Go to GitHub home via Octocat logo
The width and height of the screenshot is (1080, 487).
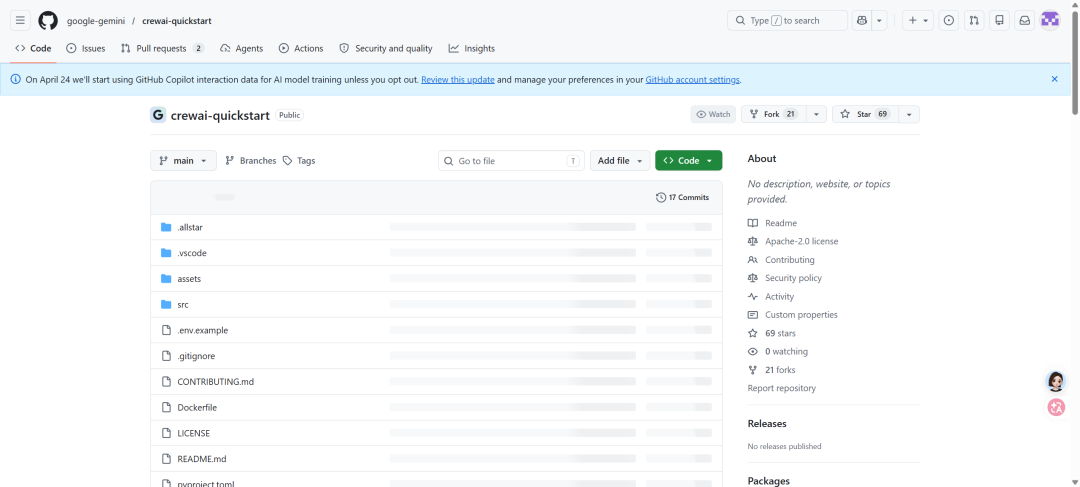(48, 21)
